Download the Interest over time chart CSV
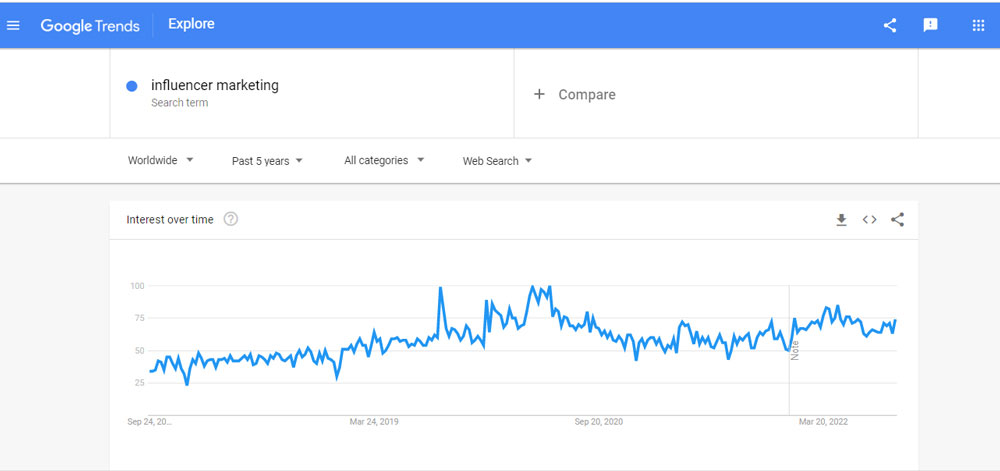Viewport: 1000px width, 471px height. (x=841, y=220)
